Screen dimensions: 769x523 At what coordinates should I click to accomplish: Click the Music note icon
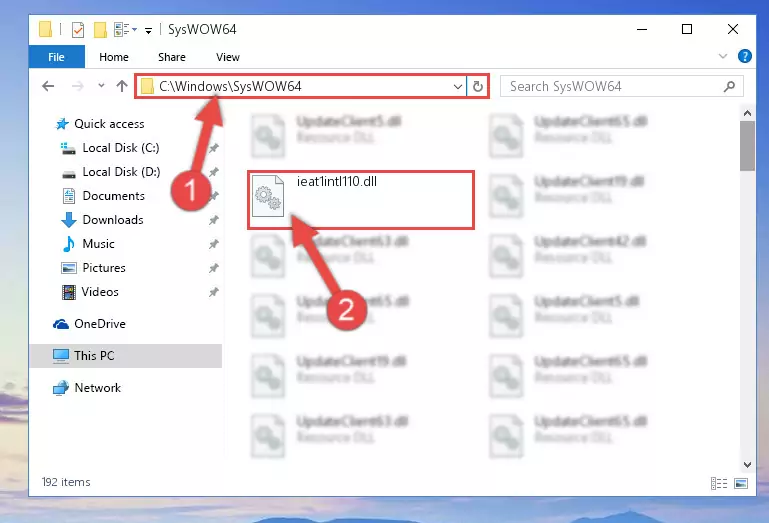pyautogui.click(x=69, y=244)
